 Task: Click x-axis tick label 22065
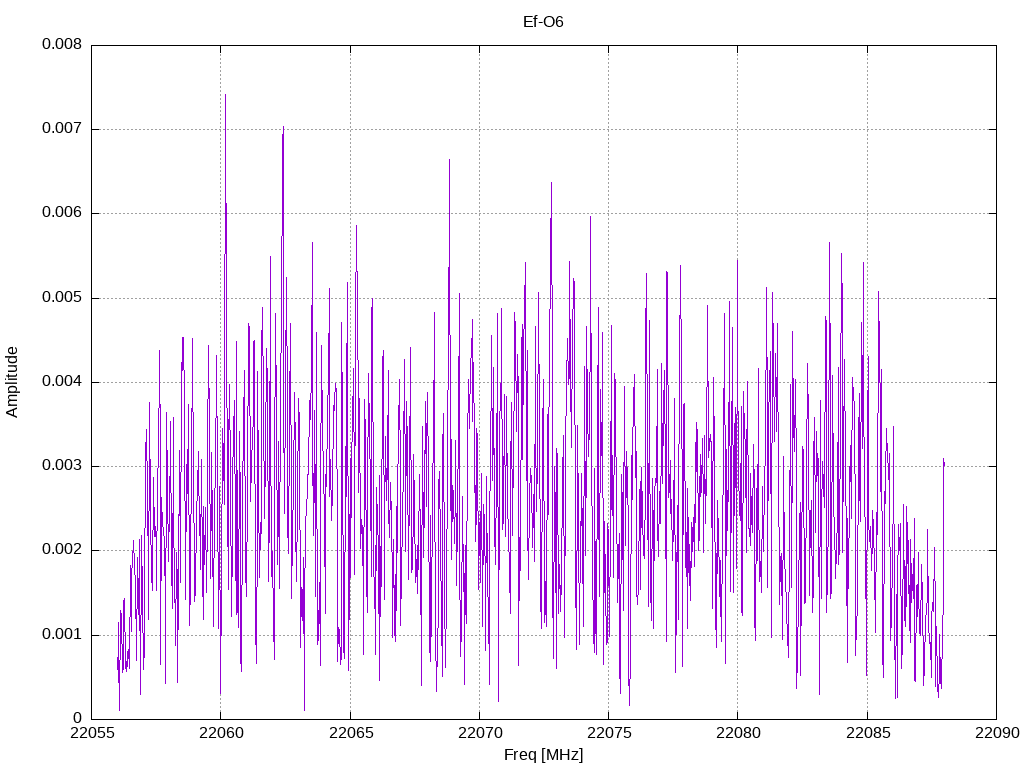click(x=351, y=733)
